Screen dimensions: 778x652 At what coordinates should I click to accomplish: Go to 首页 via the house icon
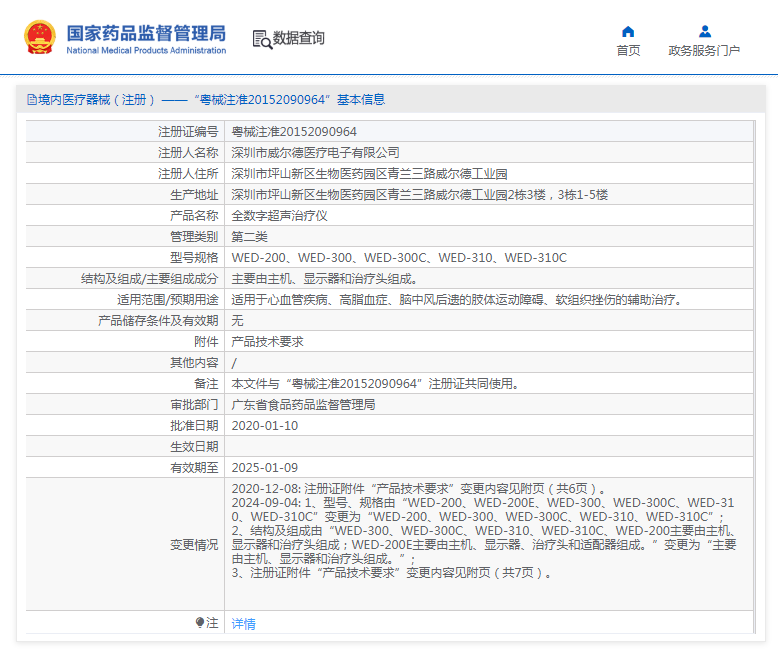[628, 32]
